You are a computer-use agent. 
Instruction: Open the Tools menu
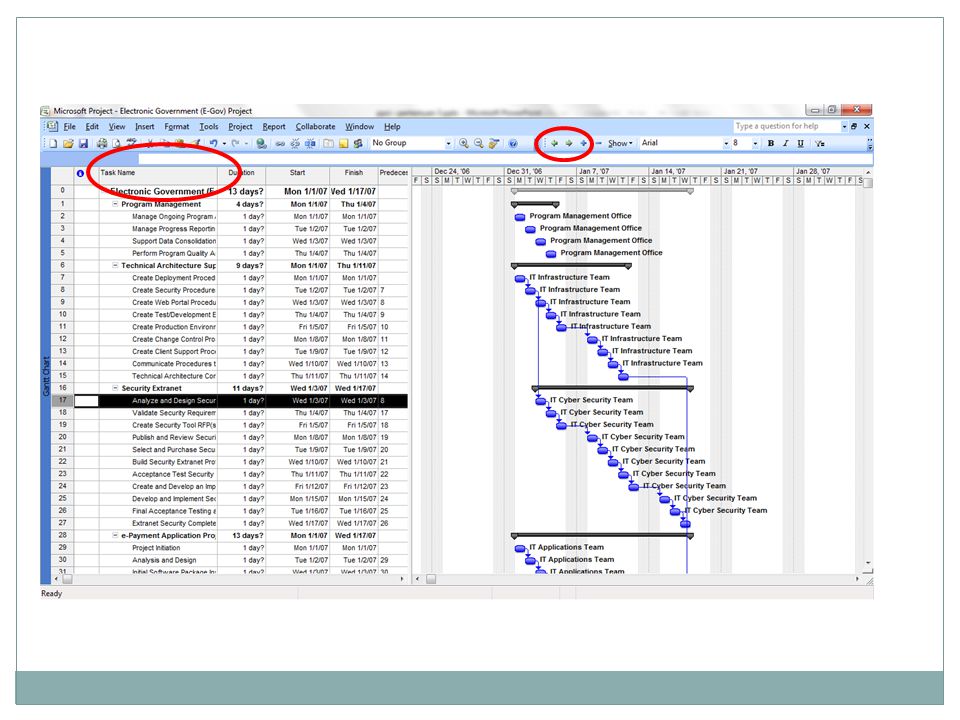tap(209, 127)
